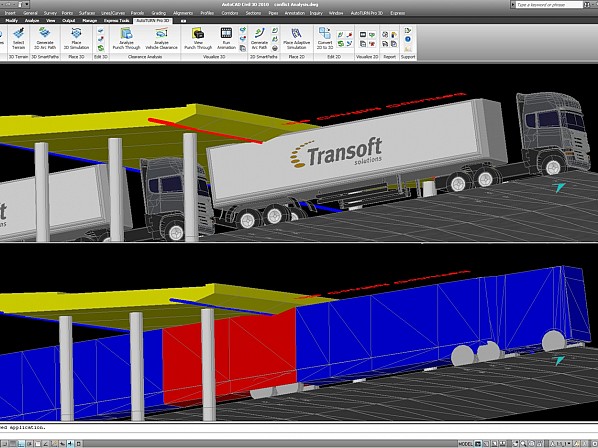This screenshot has height=448, width=598.
Task: Click the blue help icon in Support panel
Action: 408,39
